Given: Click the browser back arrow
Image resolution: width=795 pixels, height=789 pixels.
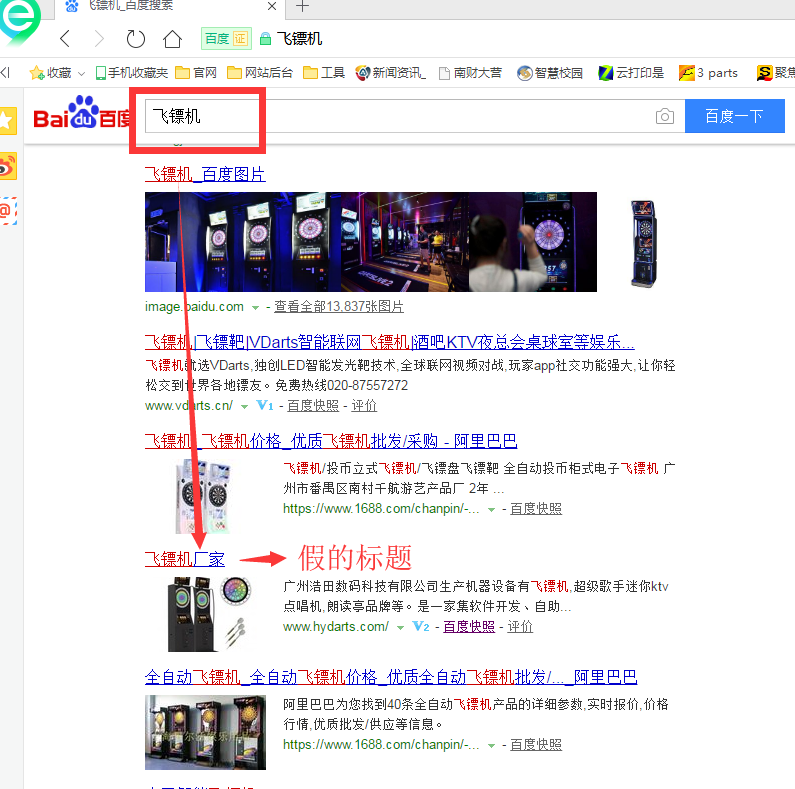Looking at the screenshot, I should point(65,39).
